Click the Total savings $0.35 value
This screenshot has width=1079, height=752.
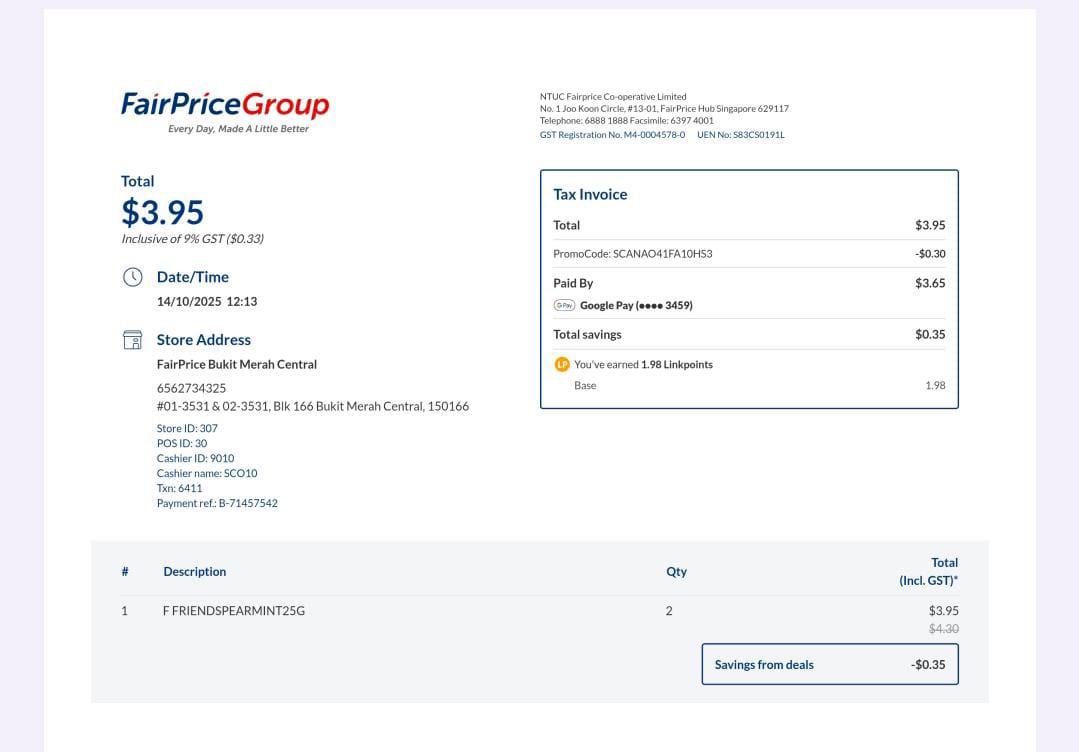pos(930,334)
